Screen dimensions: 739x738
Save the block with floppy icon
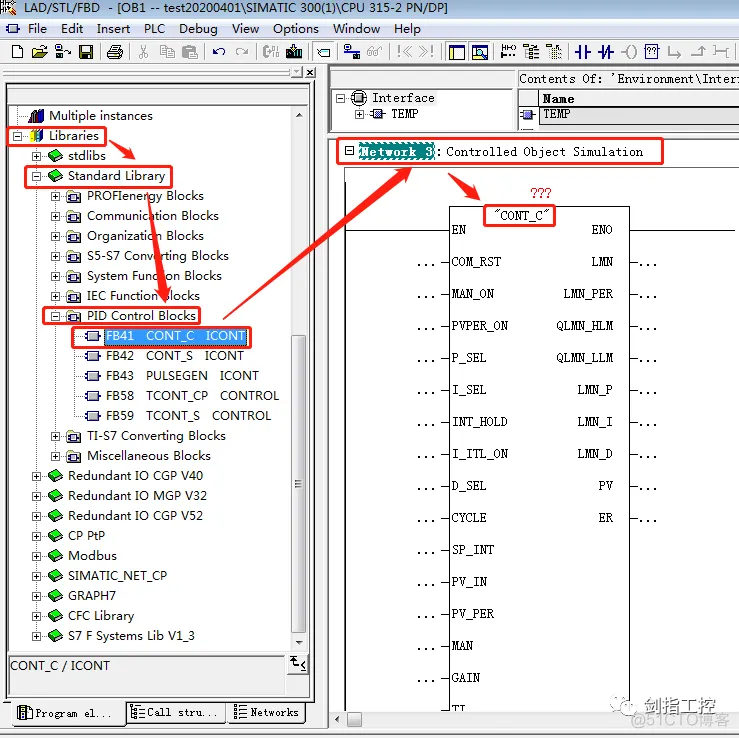click(x=86, y=51)
